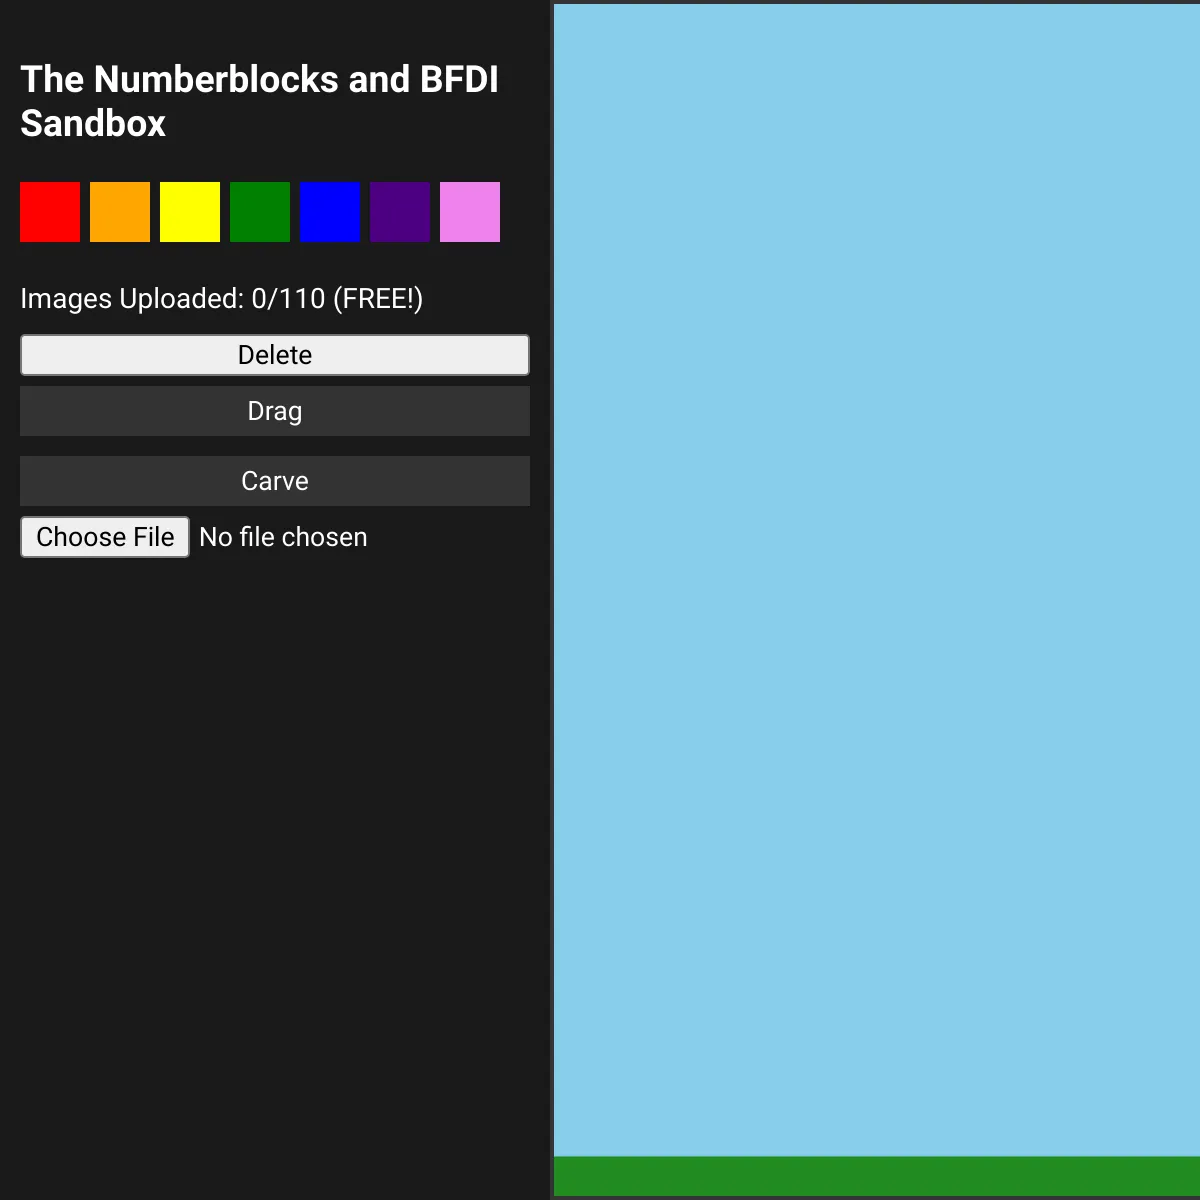Viewport: 1200px width, 1200px height.
Task: Click the currently active Delete mode button
Action: pos(274,354)
